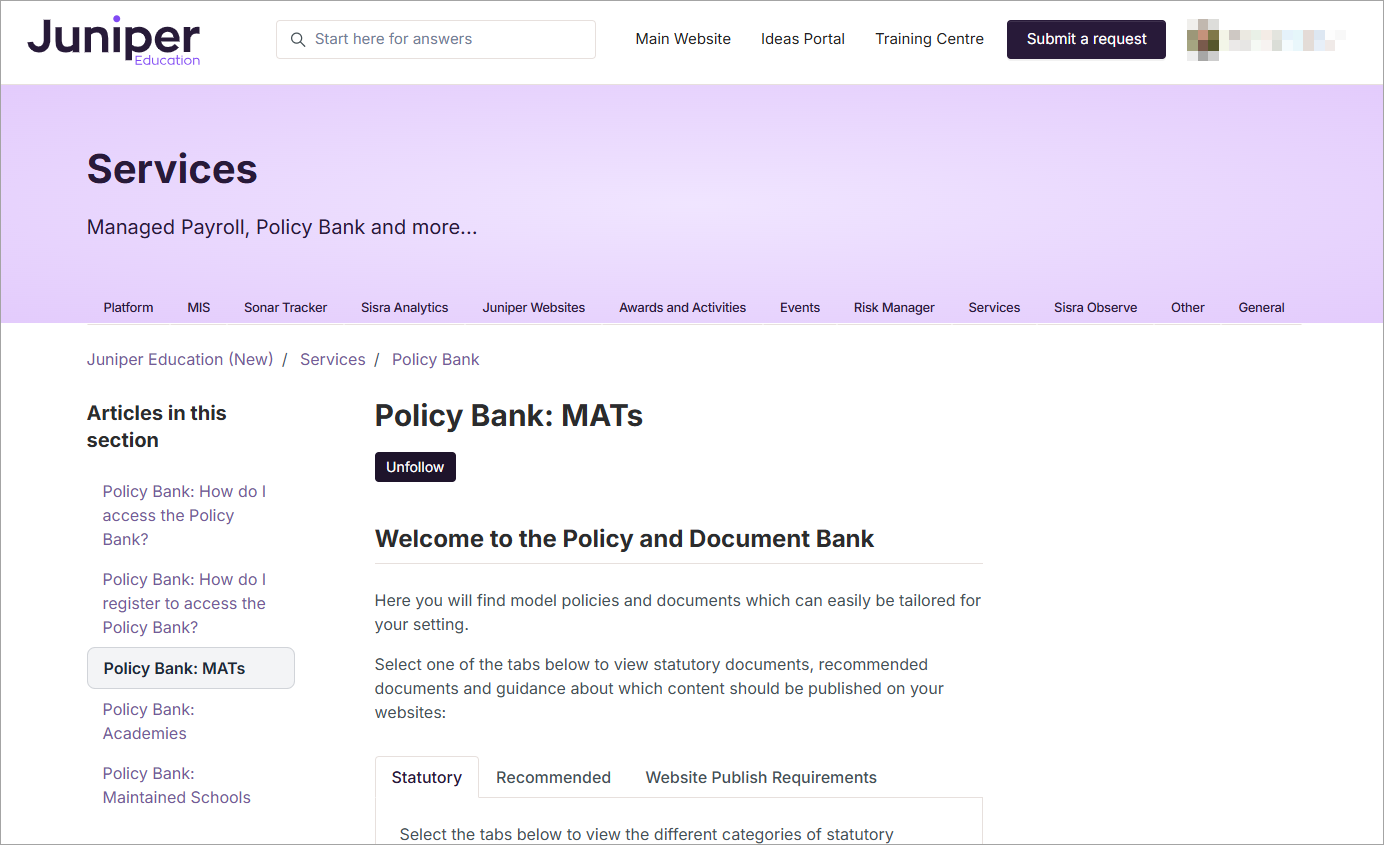Click Juniper Education (New) breadcrumb
Screen dimensions: 1384x845
pos(180,359)
